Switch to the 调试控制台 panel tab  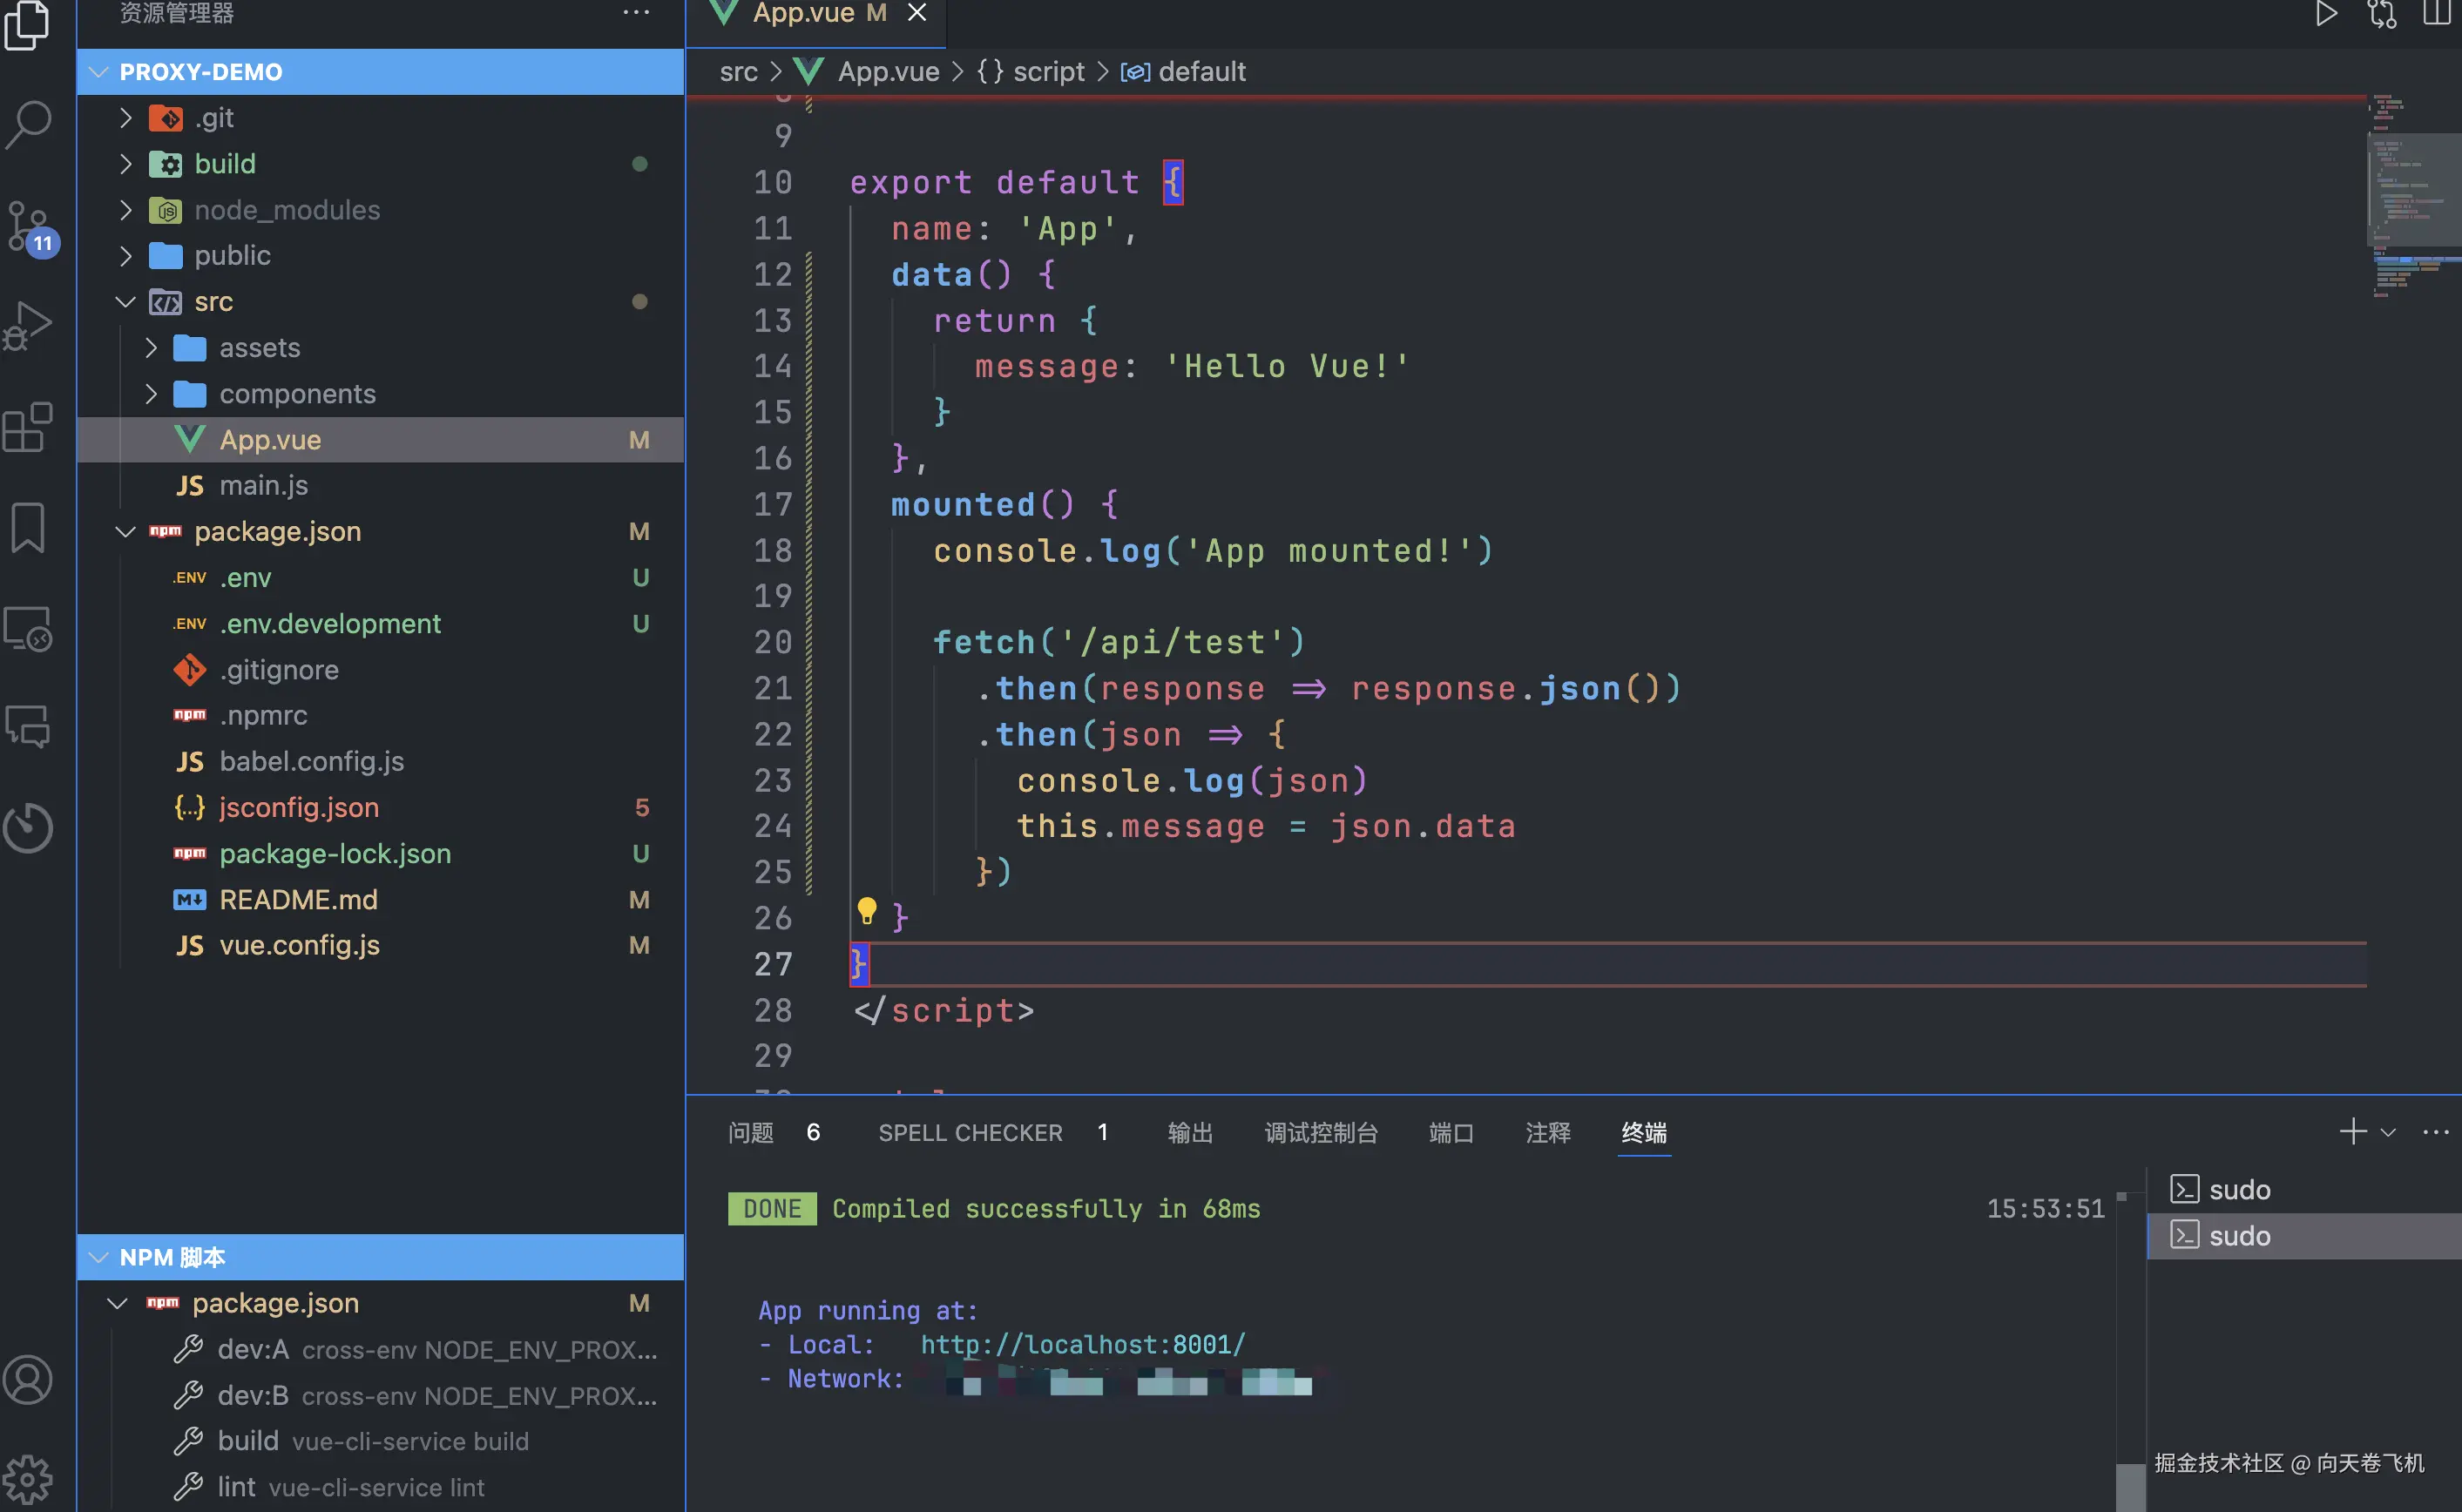[1320, 1133]
